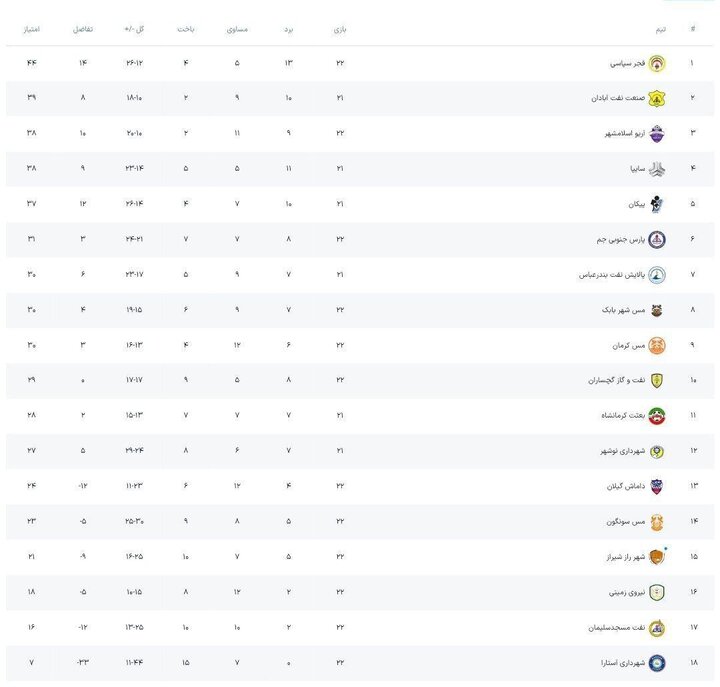Click the Fajr Sepasi team logo
720x687 pixels.
click(656, 64)
